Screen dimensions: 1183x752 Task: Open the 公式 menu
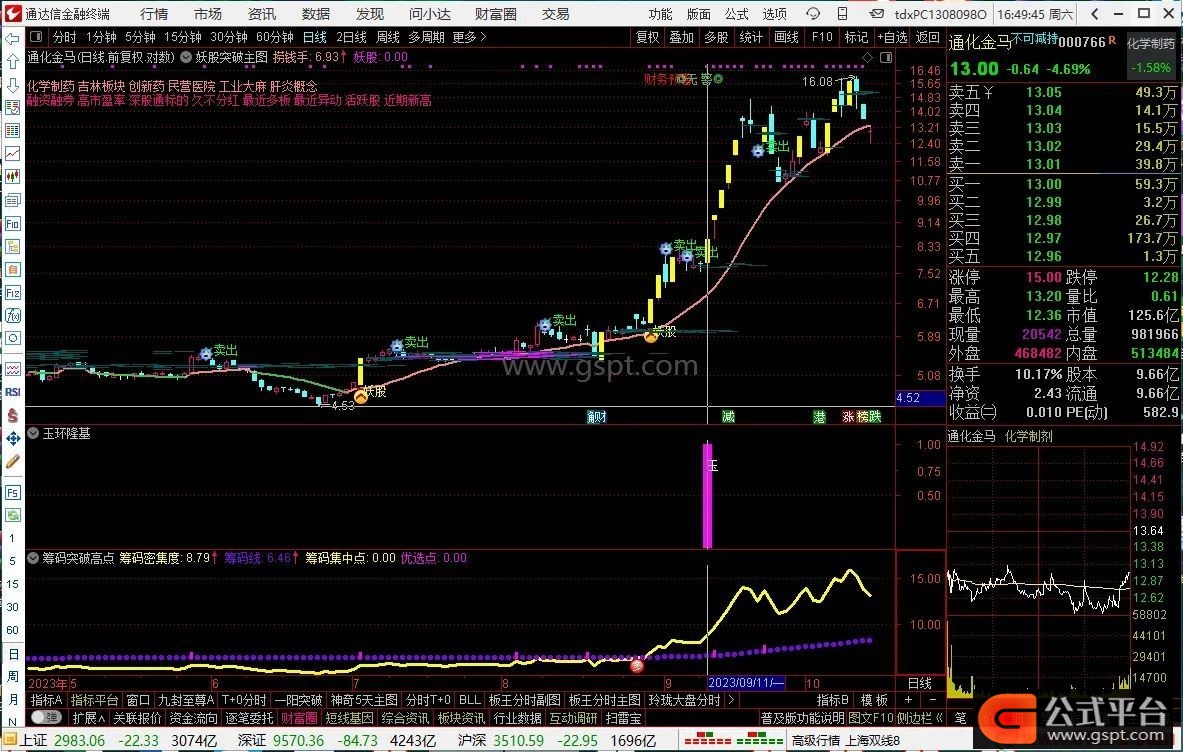pos(736,14)
